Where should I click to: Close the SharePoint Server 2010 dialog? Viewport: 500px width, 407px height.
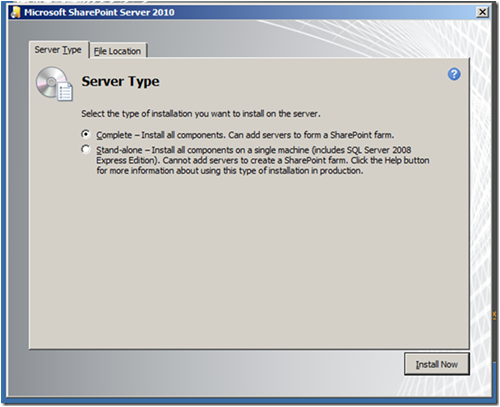tap(482, 13)
